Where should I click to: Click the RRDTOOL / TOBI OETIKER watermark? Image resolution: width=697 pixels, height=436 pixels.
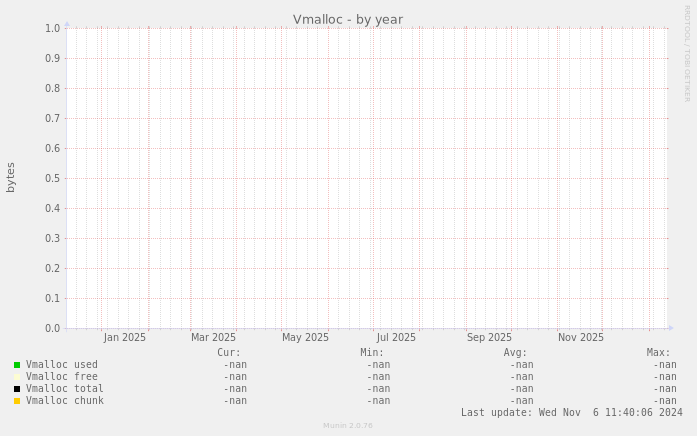(687, 53)
